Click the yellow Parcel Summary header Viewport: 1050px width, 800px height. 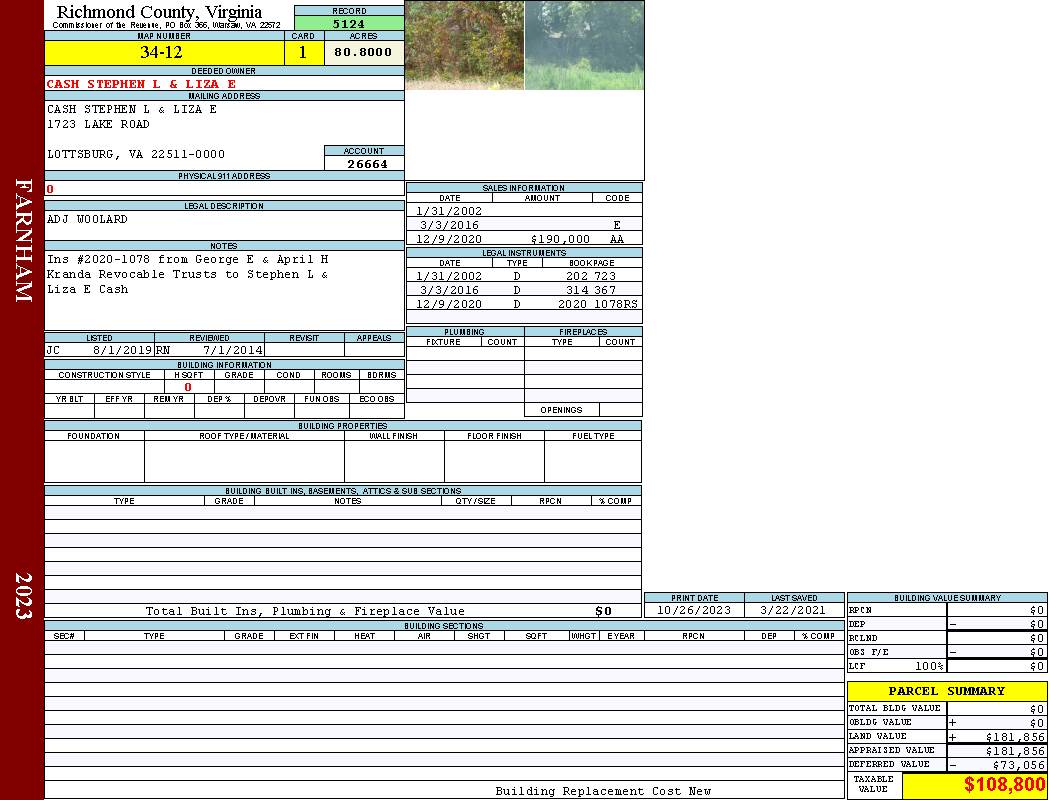click(x=946, y=691)
